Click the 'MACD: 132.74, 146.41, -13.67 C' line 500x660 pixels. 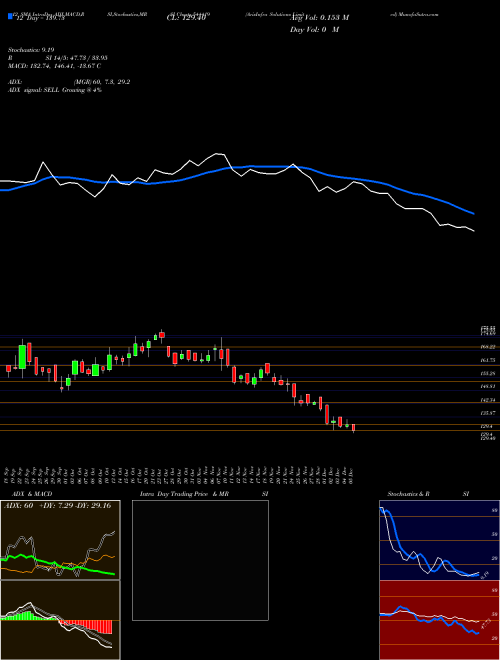(x=55, y=66)
